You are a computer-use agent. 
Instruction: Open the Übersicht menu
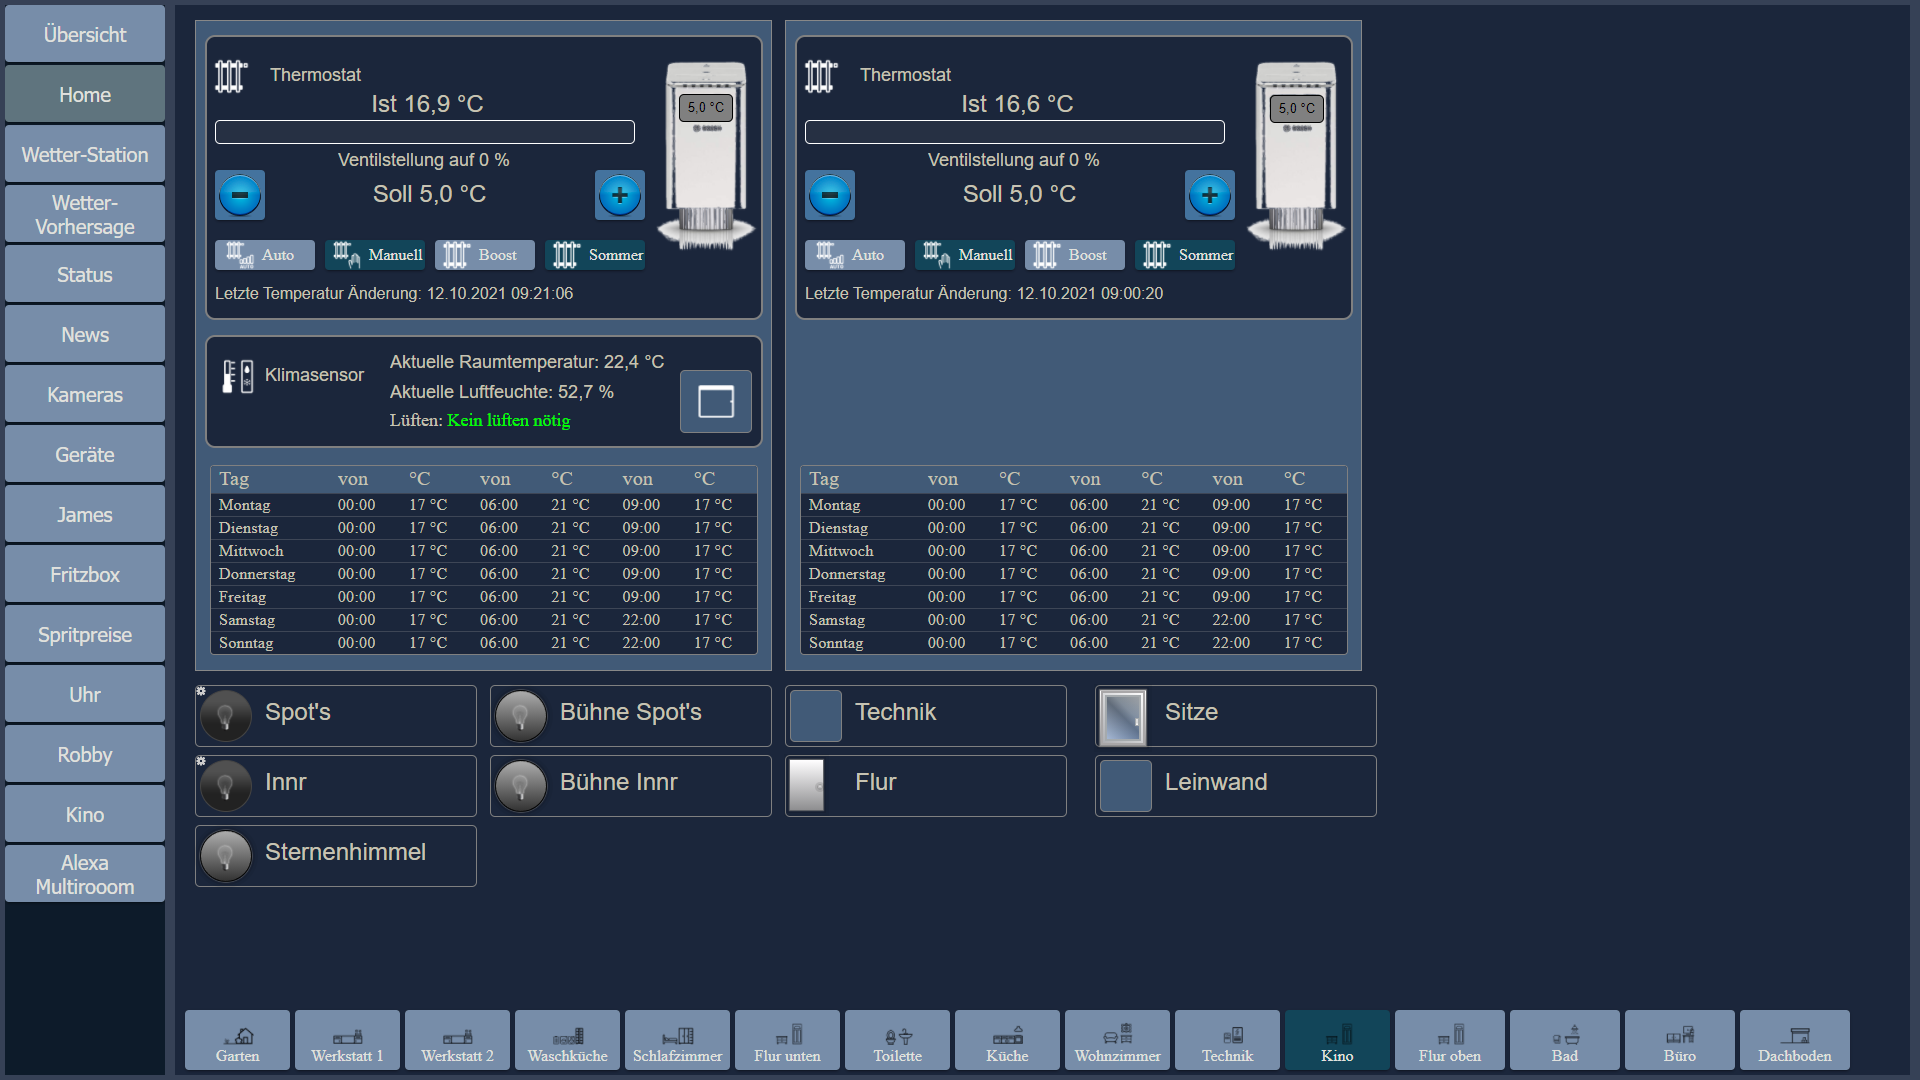point(85,34)
